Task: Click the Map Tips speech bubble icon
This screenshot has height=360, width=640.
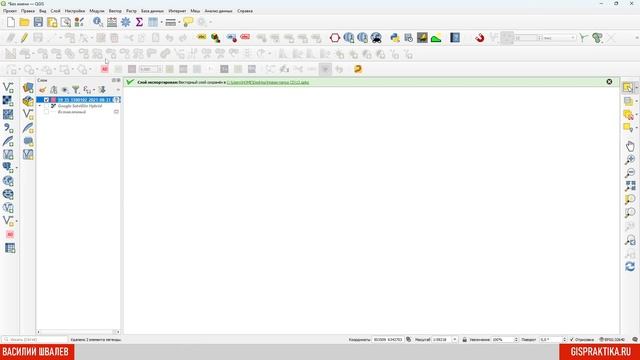Action: coord(188,22)
